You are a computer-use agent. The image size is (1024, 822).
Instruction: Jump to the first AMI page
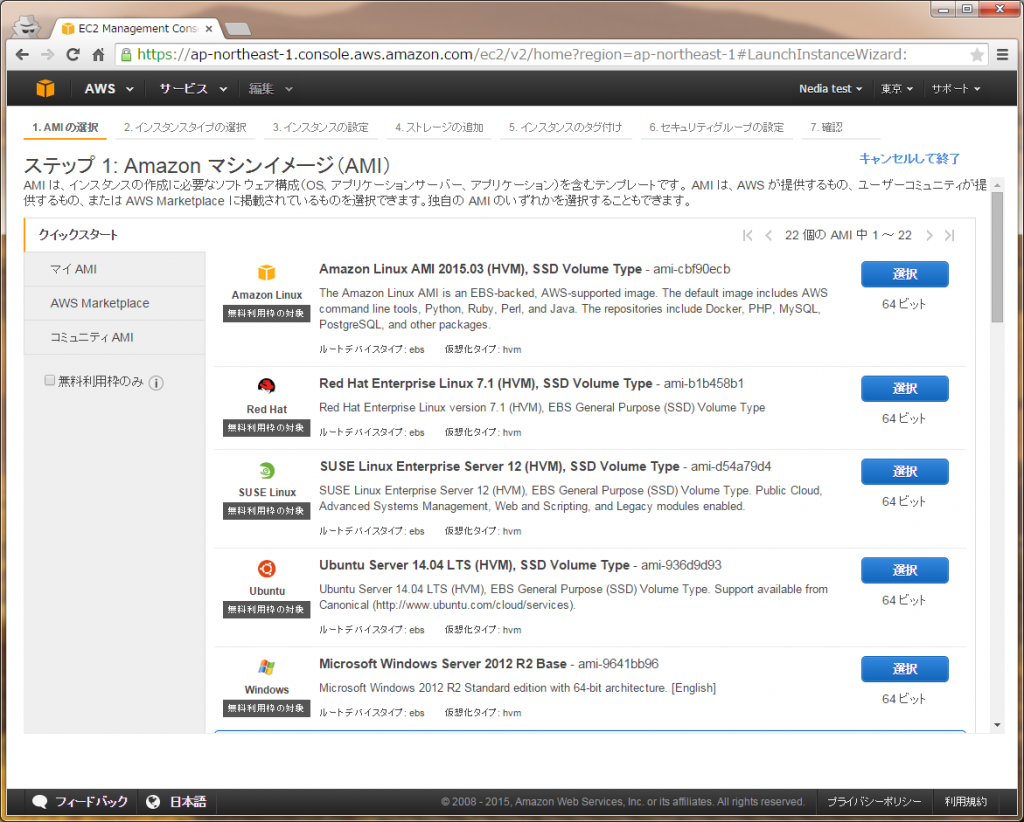[748, 235]
